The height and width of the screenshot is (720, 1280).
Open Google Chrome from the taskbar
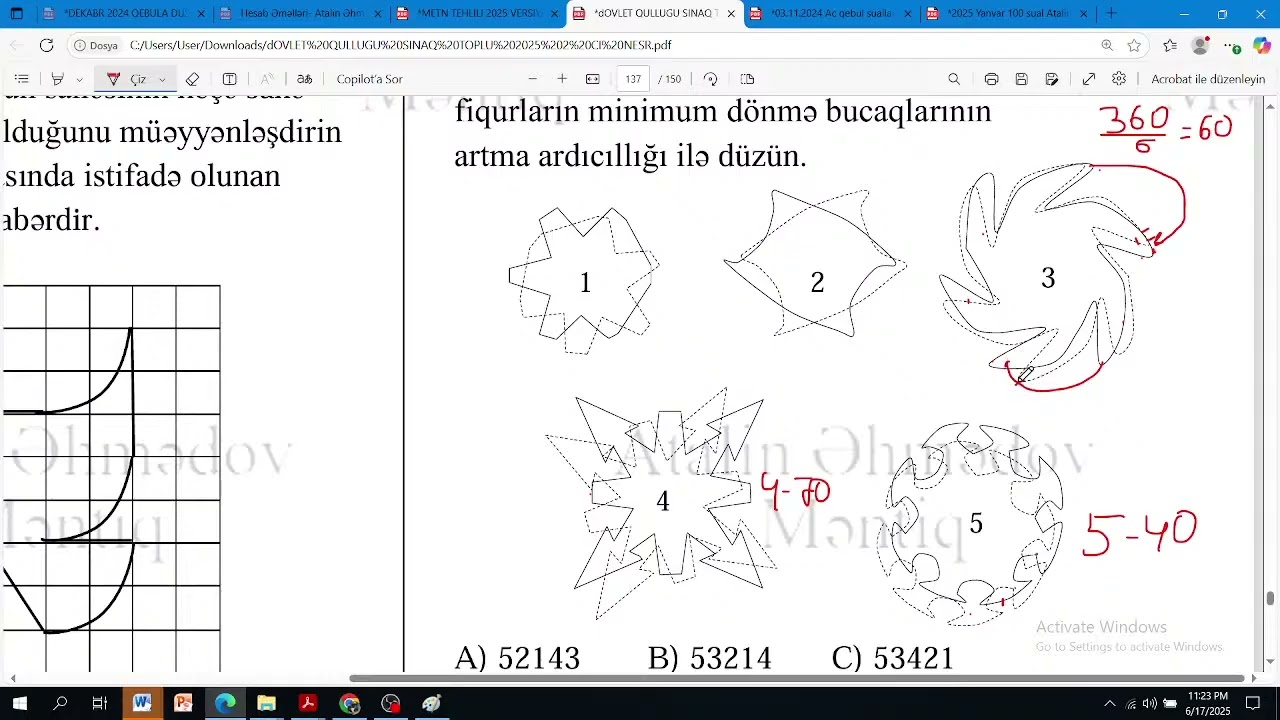coord(349,704)
